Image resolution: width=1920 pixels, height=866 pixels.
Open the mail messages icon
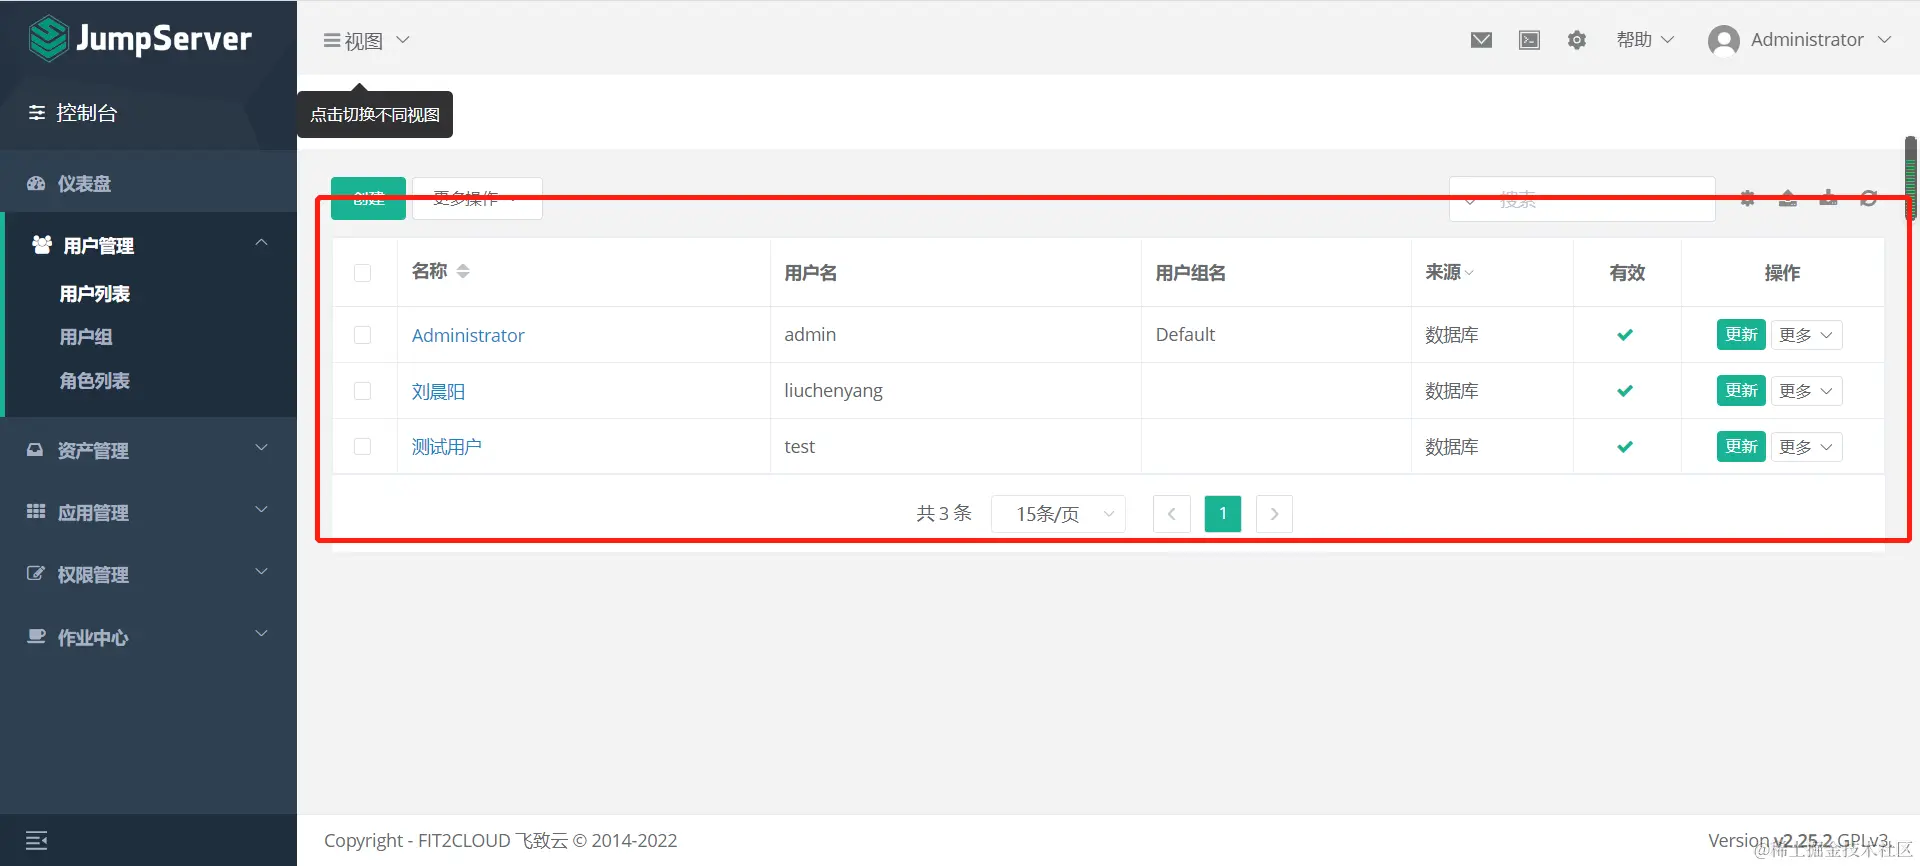point(1481,40)
